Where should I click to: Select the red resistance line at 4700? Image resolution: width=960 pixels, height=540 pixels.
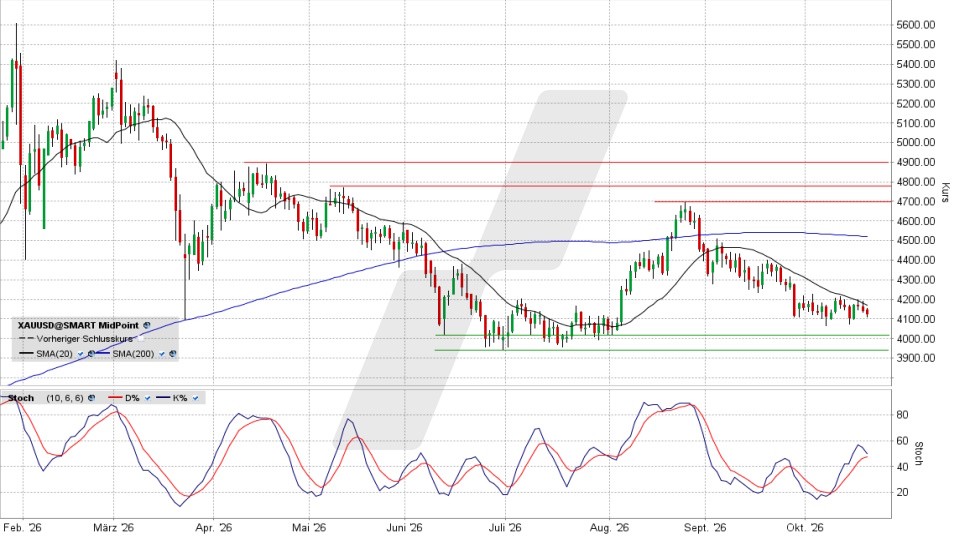point(771,201)
